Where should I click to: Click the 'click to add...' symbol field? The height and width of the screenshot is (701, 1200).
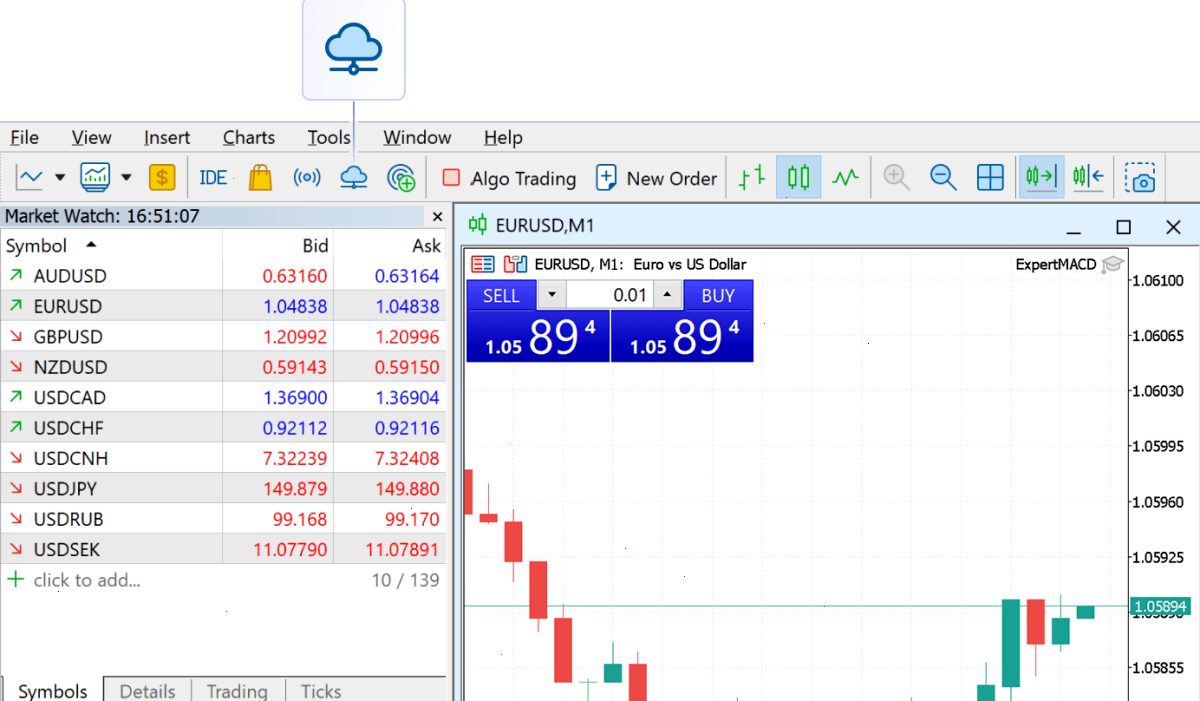click(87, 580)
